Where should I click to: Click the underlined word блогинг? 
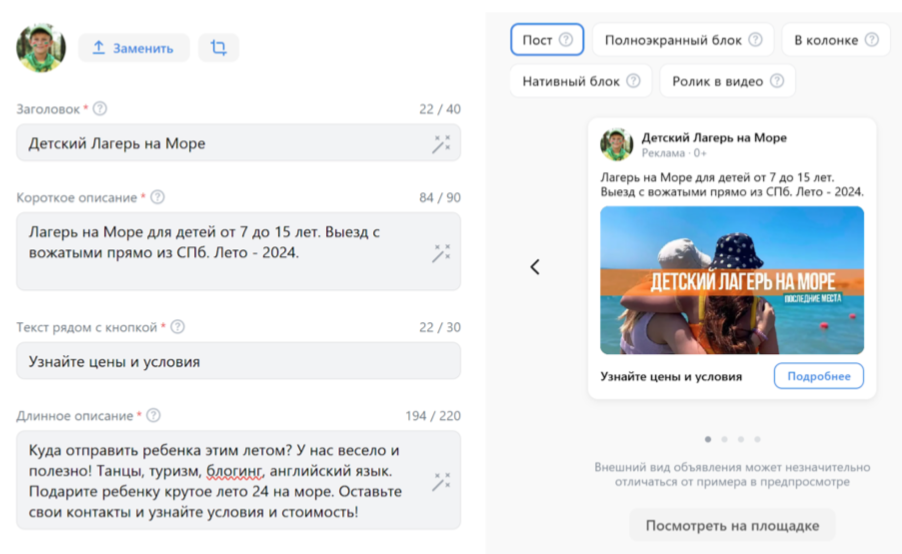pos(234,471)
